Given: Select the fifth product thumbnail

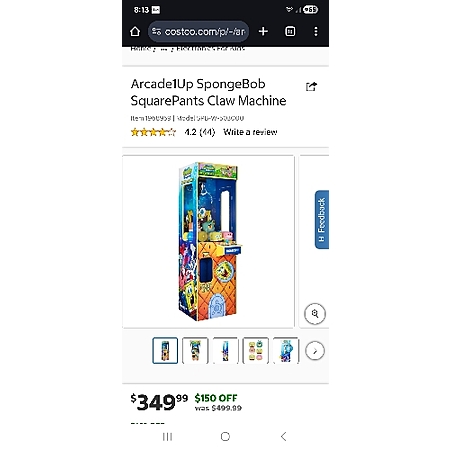Looking at the screenshot, I should click(x=286, y=350).
